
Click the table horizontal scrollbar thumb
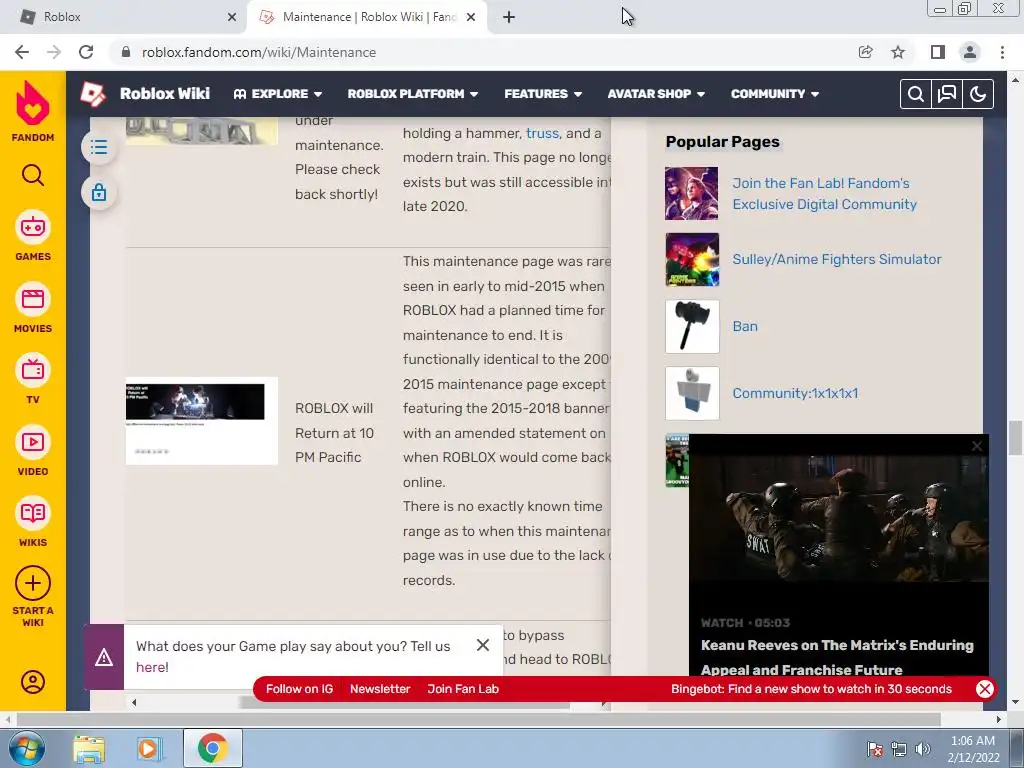405,703
